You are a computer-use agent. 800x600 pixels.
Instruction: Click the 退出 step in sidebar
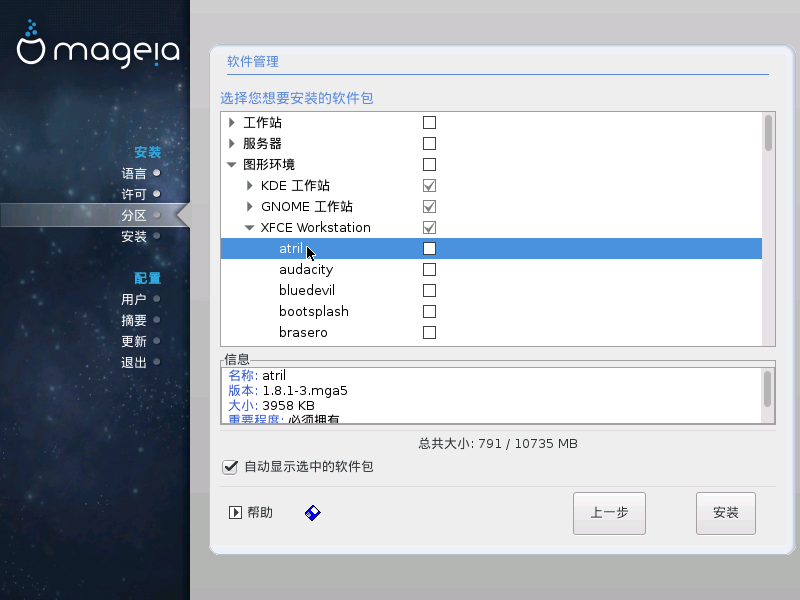(x=141, y=362)
